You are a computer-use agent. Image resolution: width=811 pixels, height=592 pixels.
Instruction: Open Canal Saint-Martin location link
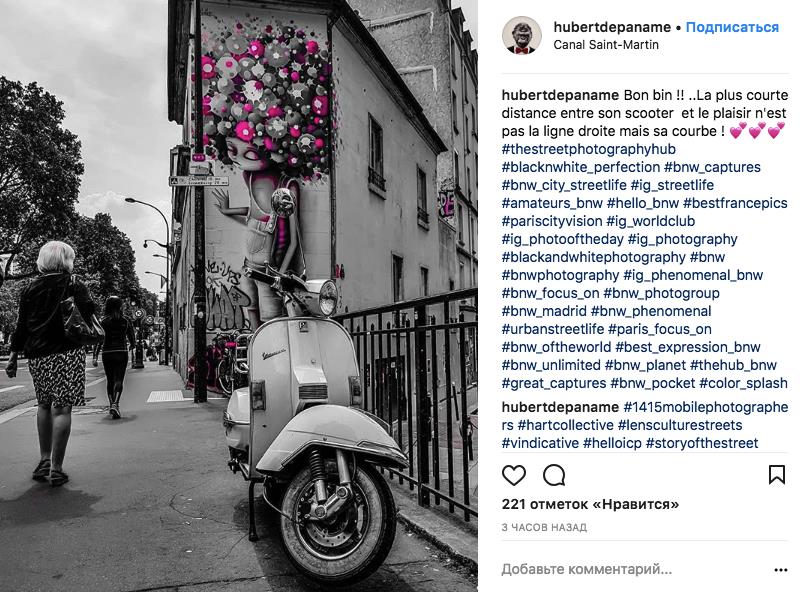click(606, 45)
